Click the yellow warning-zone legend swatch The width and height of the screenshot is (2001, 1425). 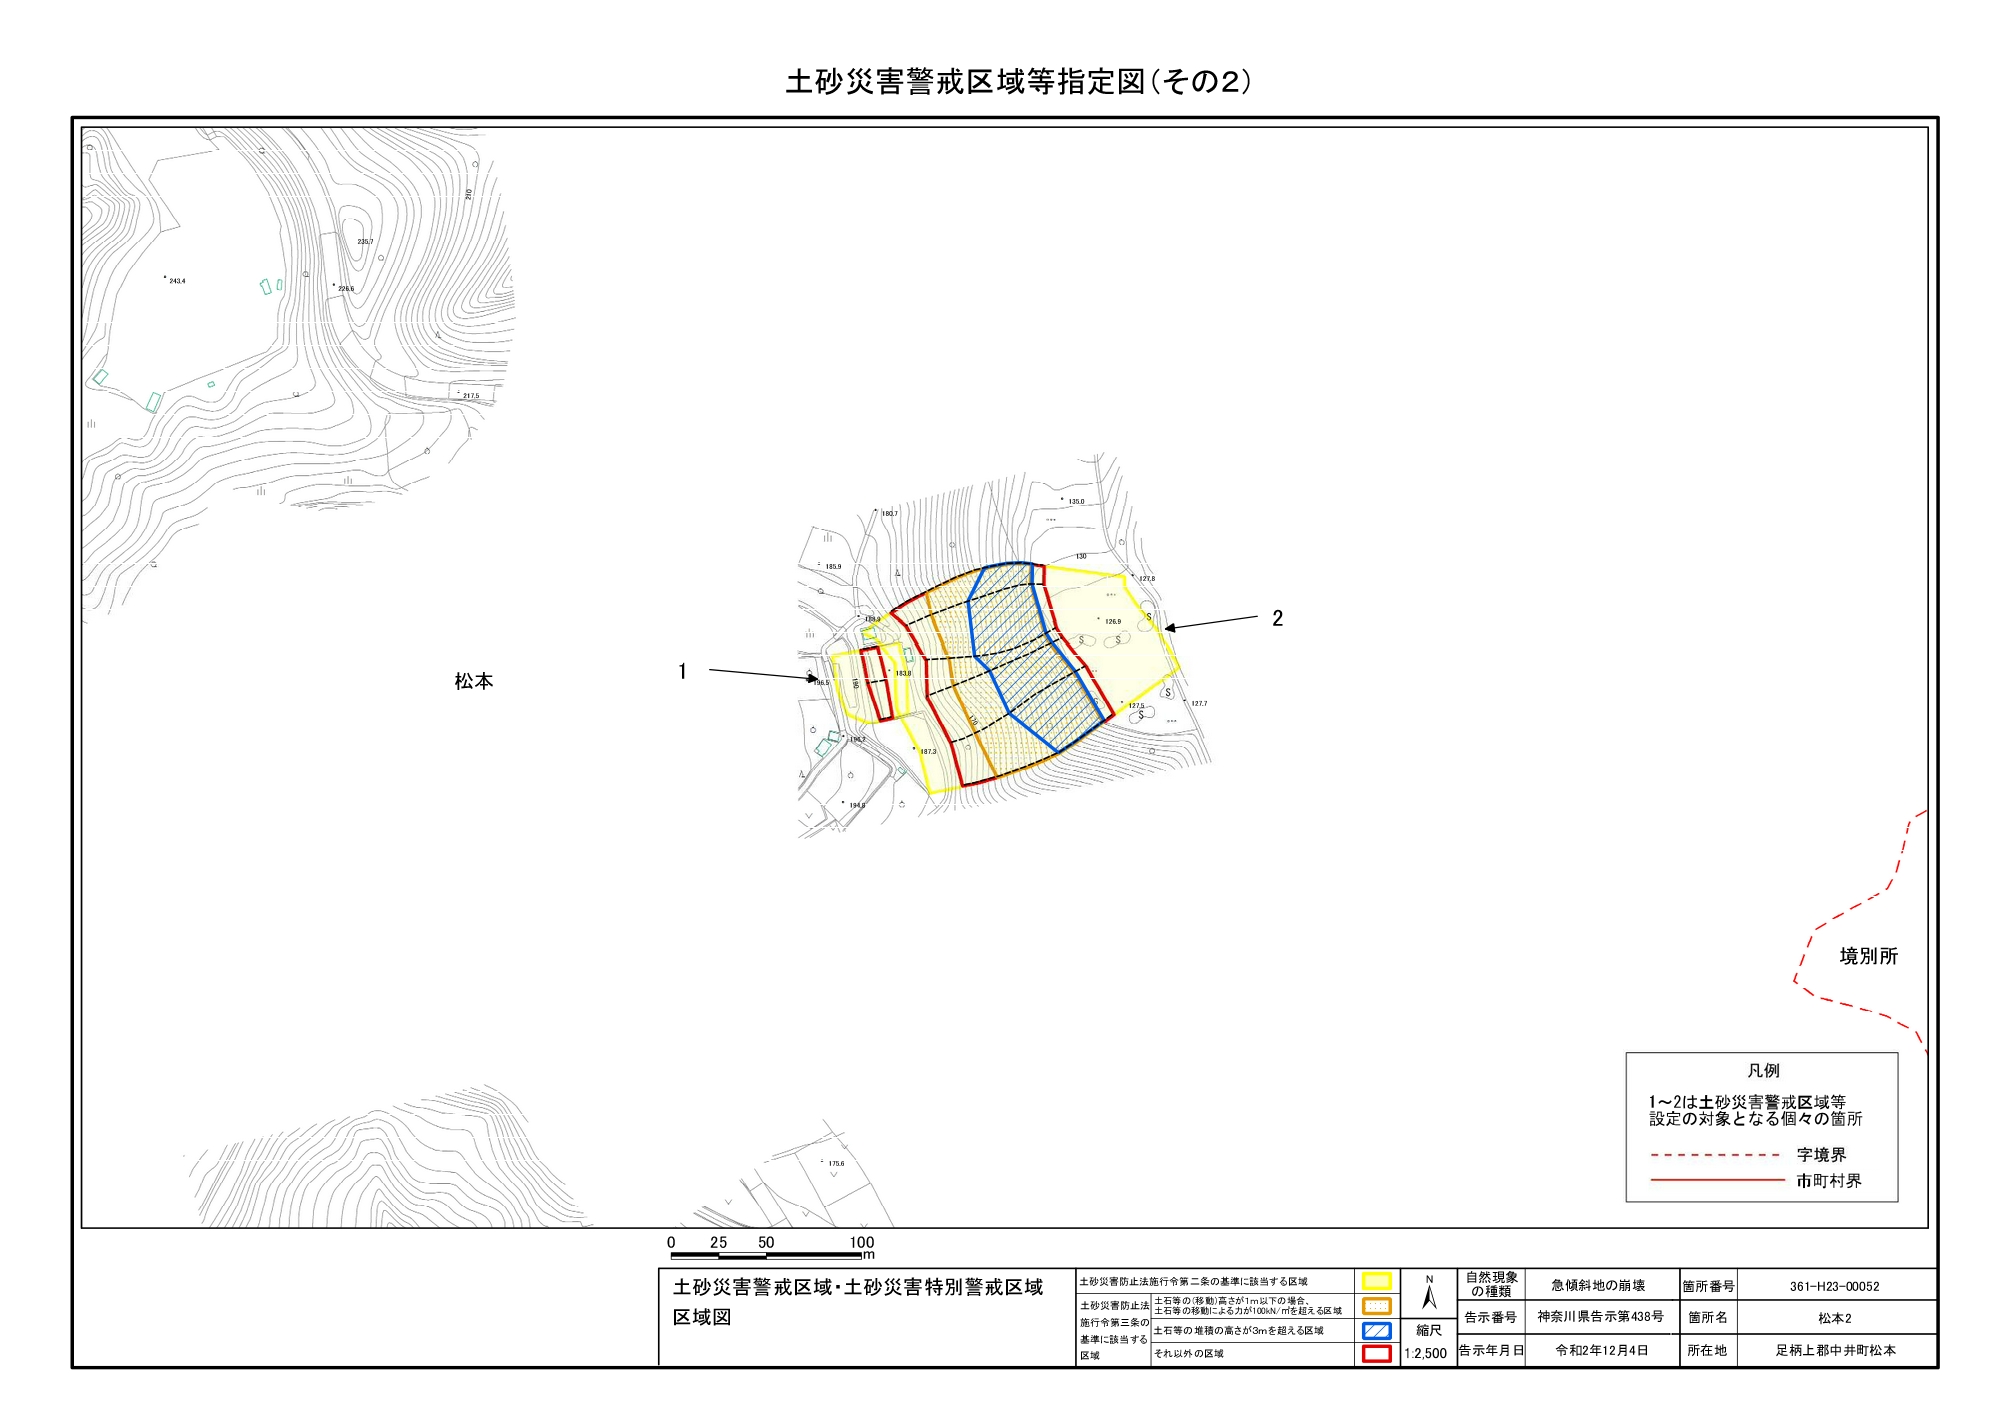pos(1376,1281)
